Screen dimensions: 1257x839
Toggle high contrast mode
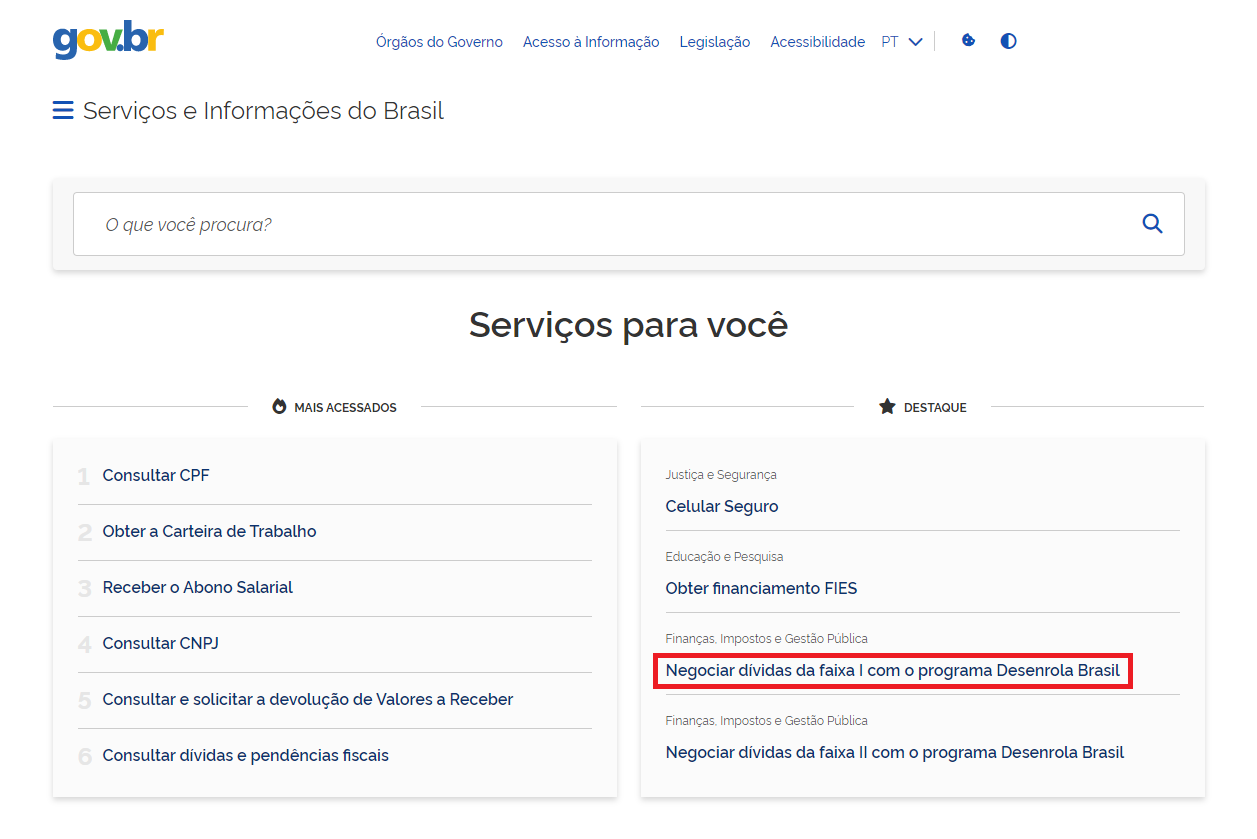click(1008, 41)
